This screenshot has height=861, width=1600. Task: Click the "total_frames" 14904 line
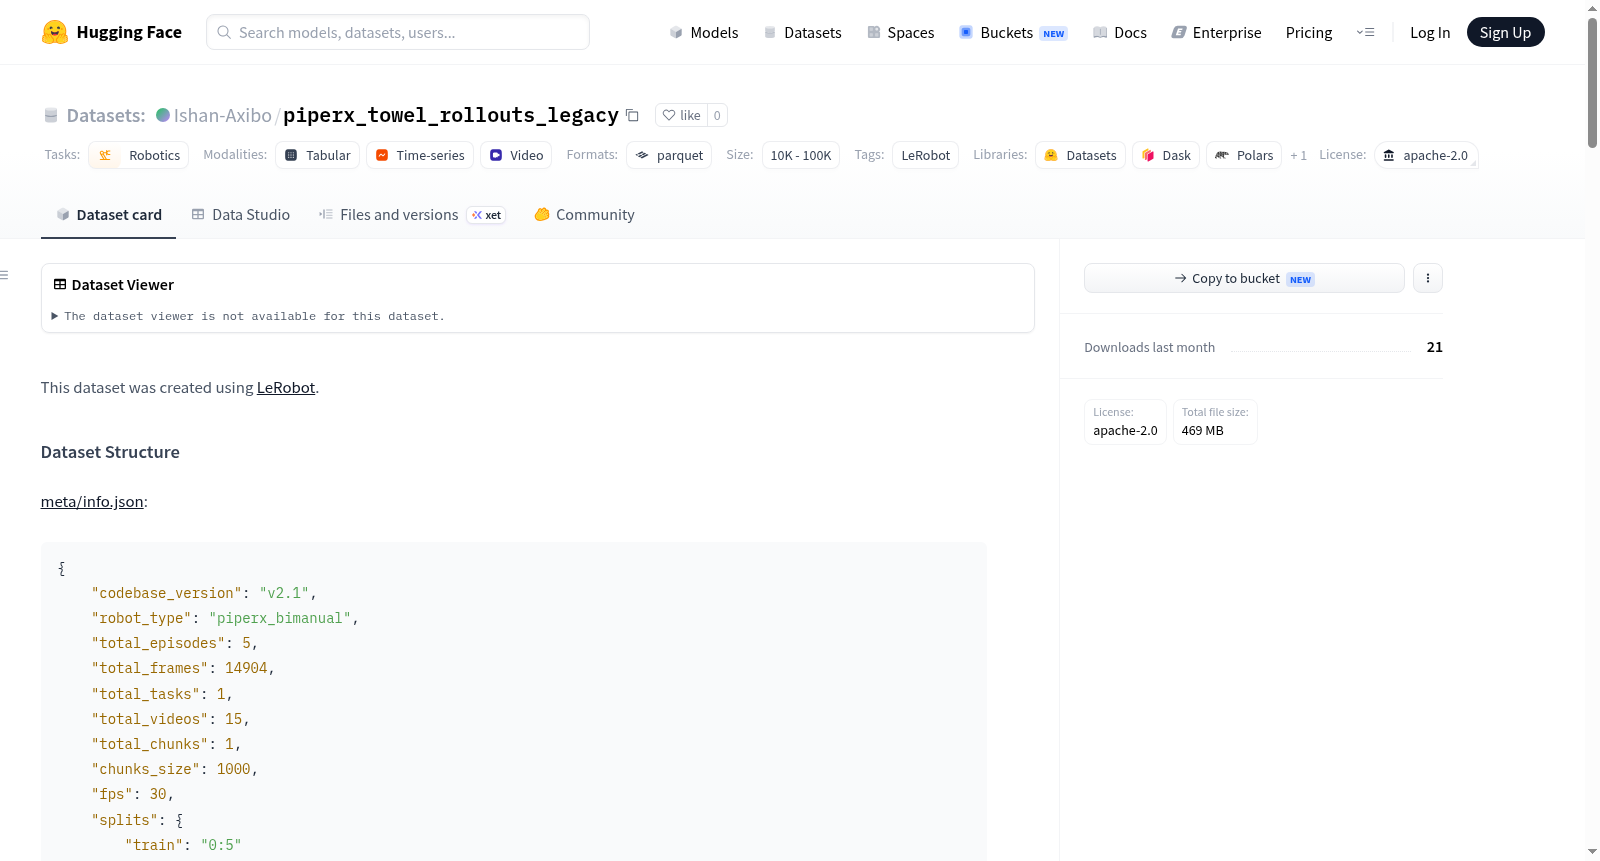coord(183,668)
